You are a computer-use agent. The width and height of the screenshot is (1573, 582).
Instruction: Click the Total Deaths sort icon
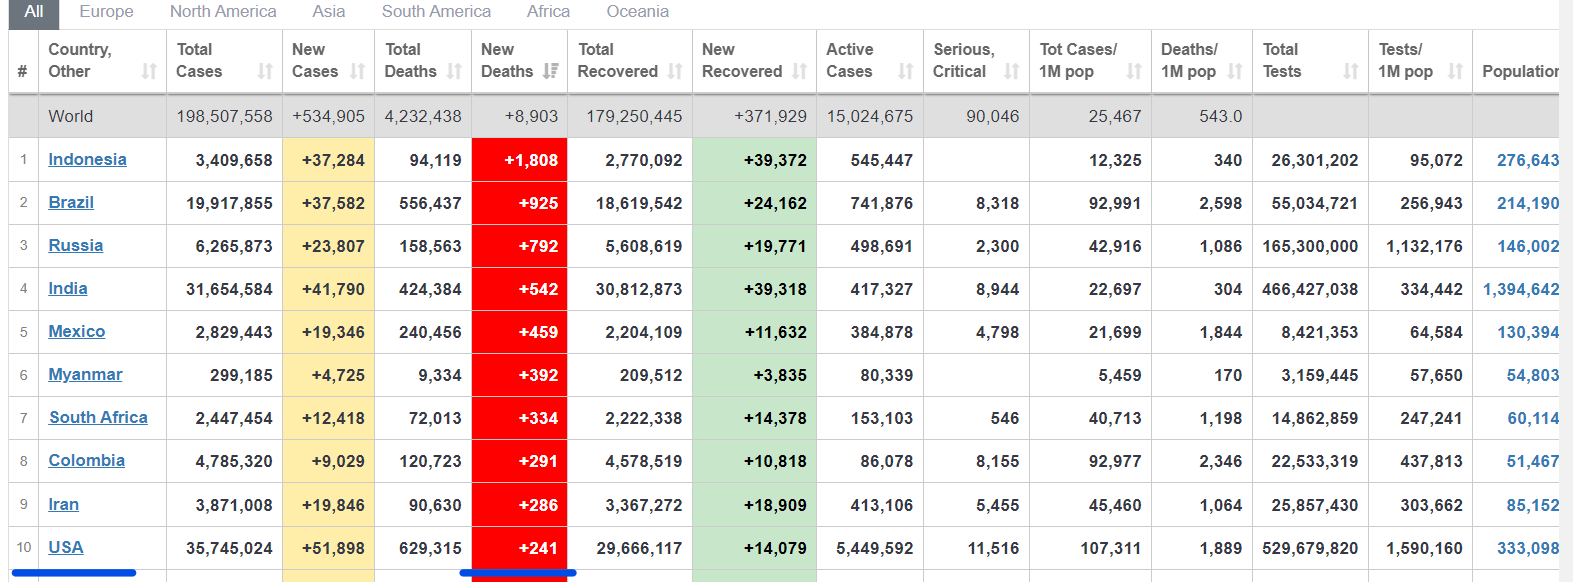pos(454,71)
